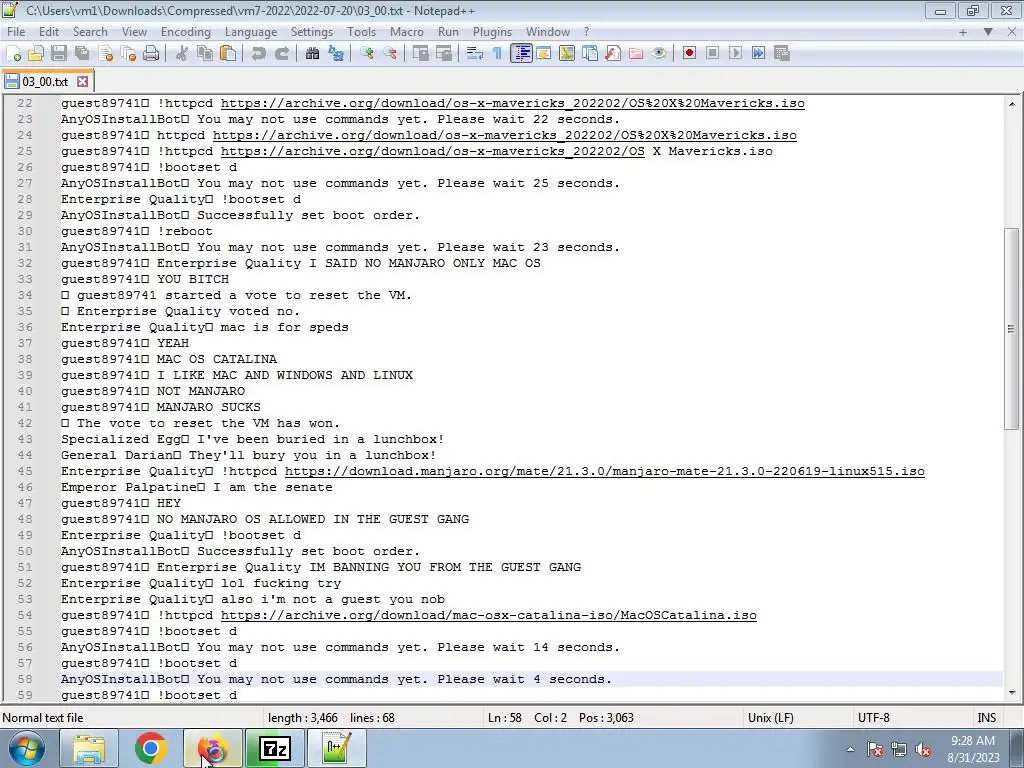Viewport: 1024px width, 768px height.
Task: Click the UTF-8 encoding status field
Action: (x=874, y=718)
